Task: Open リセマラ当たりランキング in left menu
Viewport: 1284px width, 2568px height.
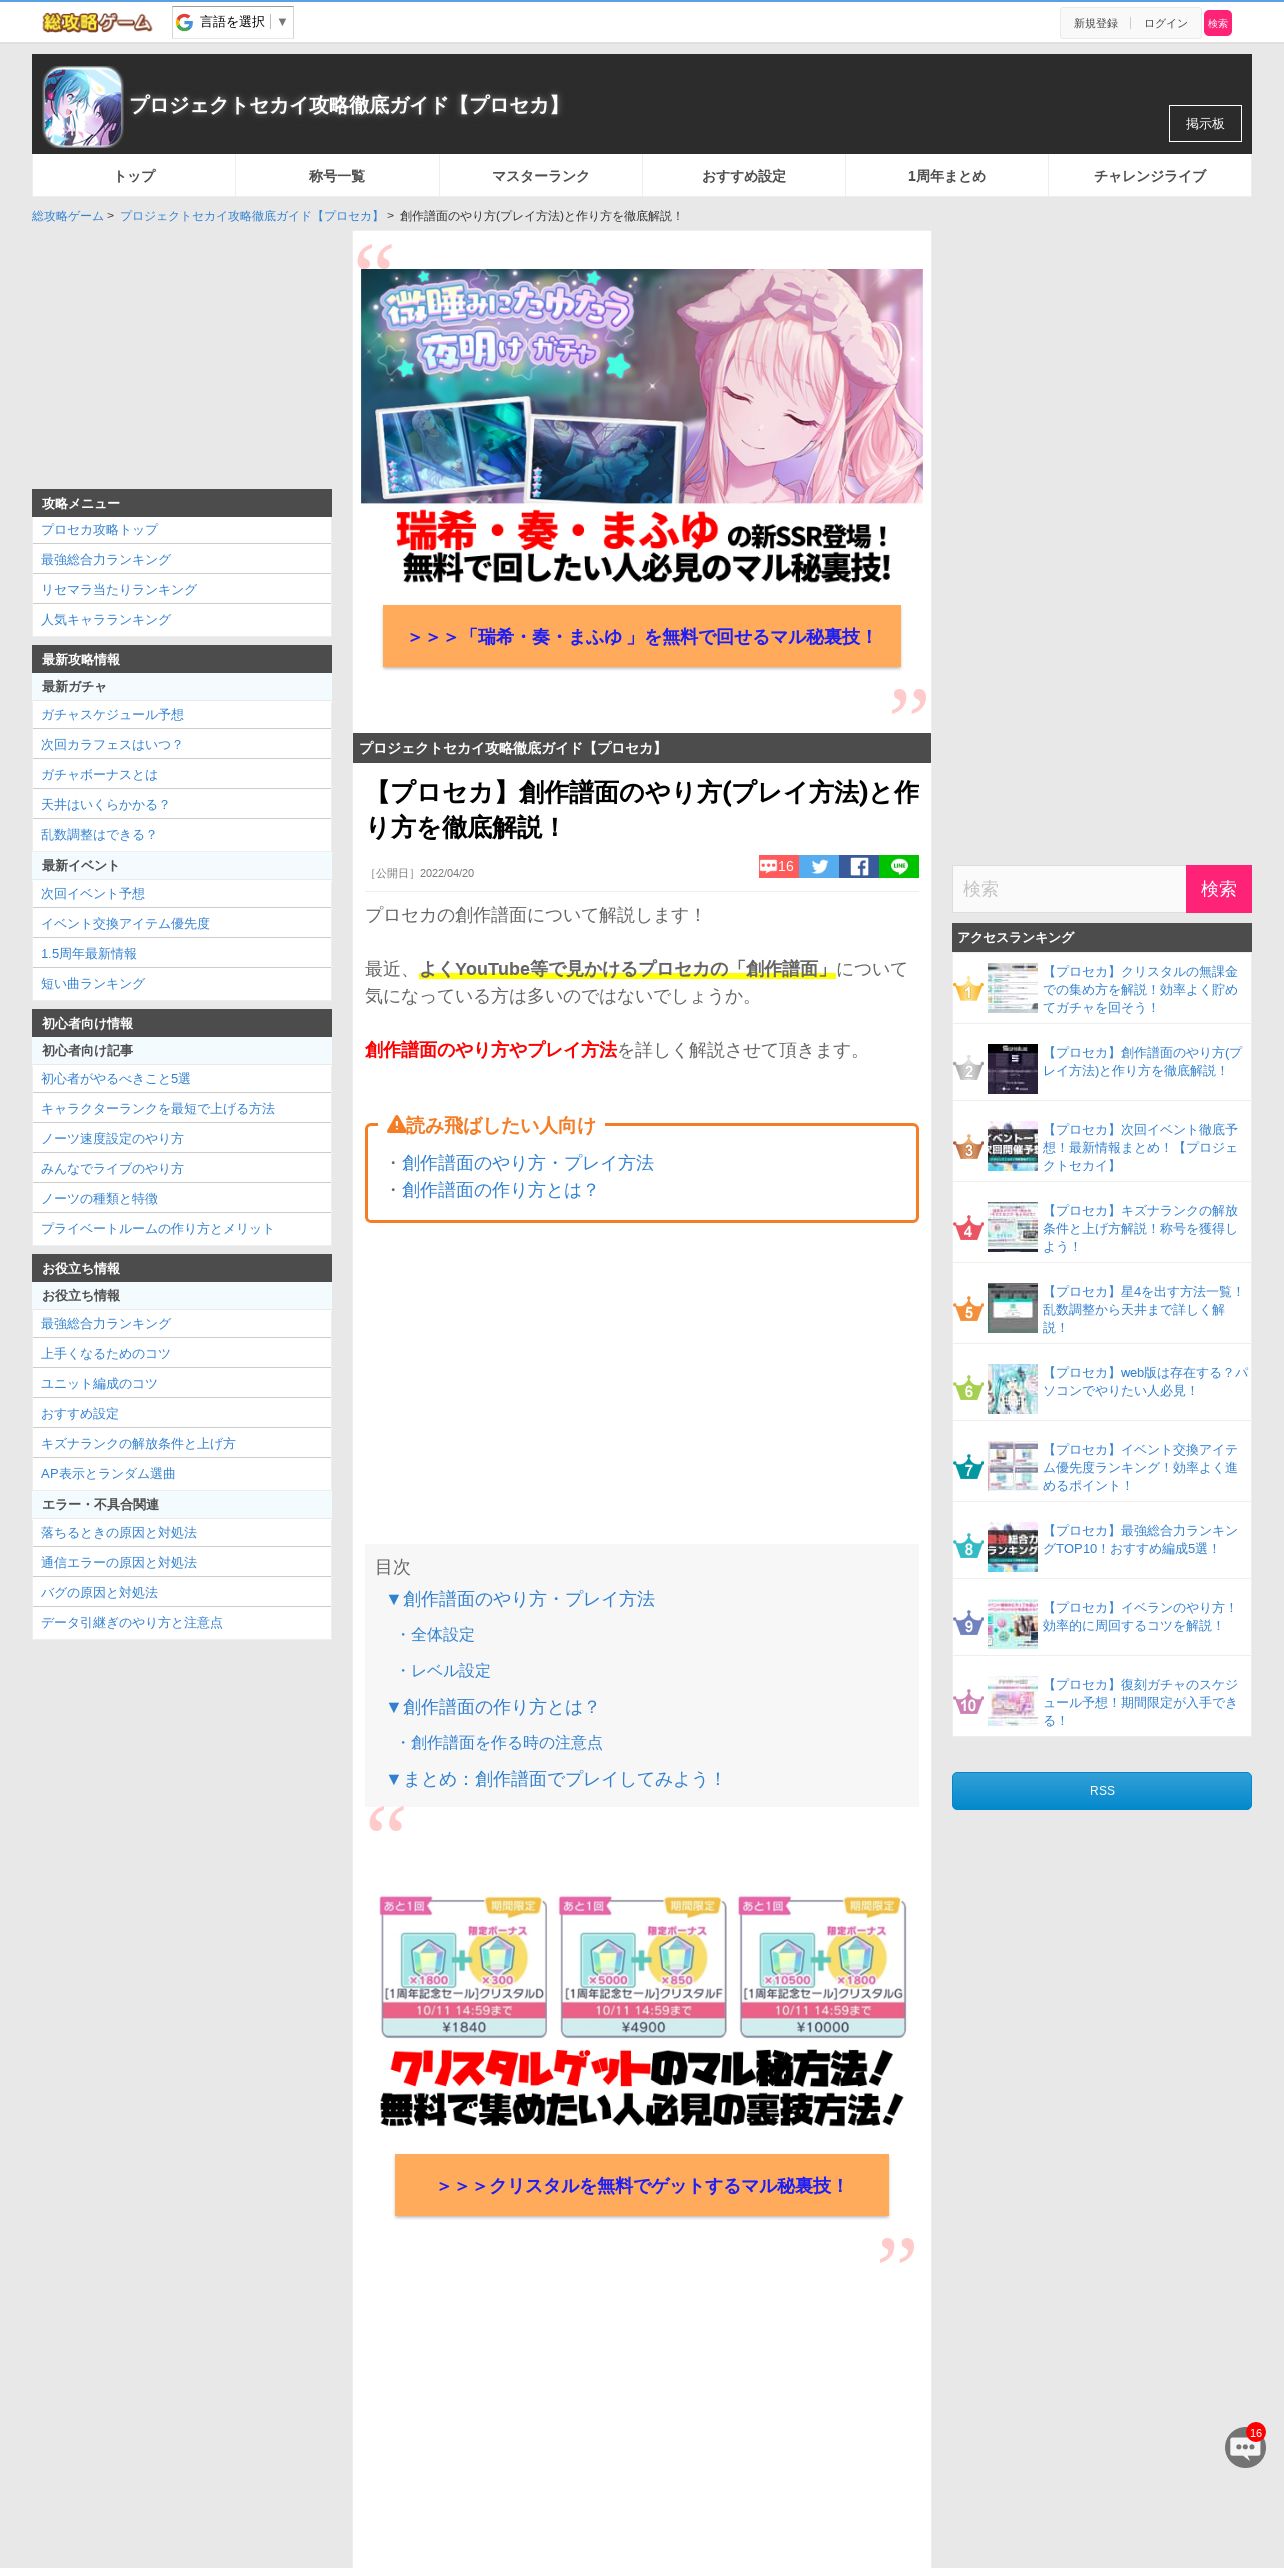Action: [x=182, y=590]
